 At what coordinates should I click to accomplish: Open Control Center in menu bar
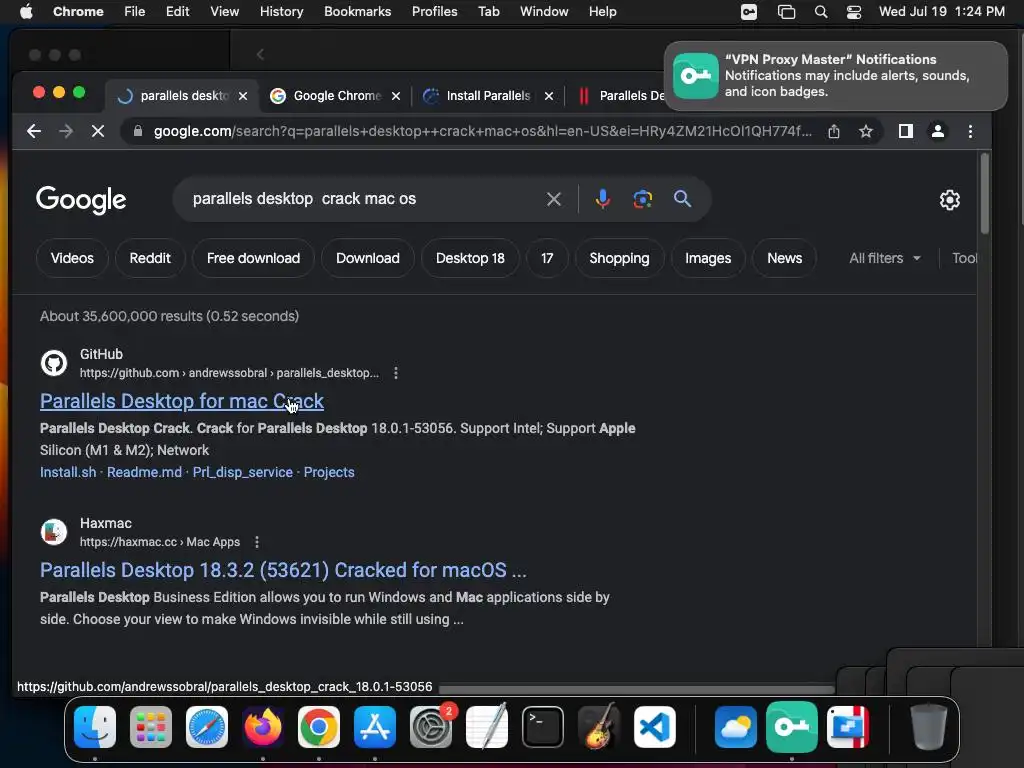point(854,12)
